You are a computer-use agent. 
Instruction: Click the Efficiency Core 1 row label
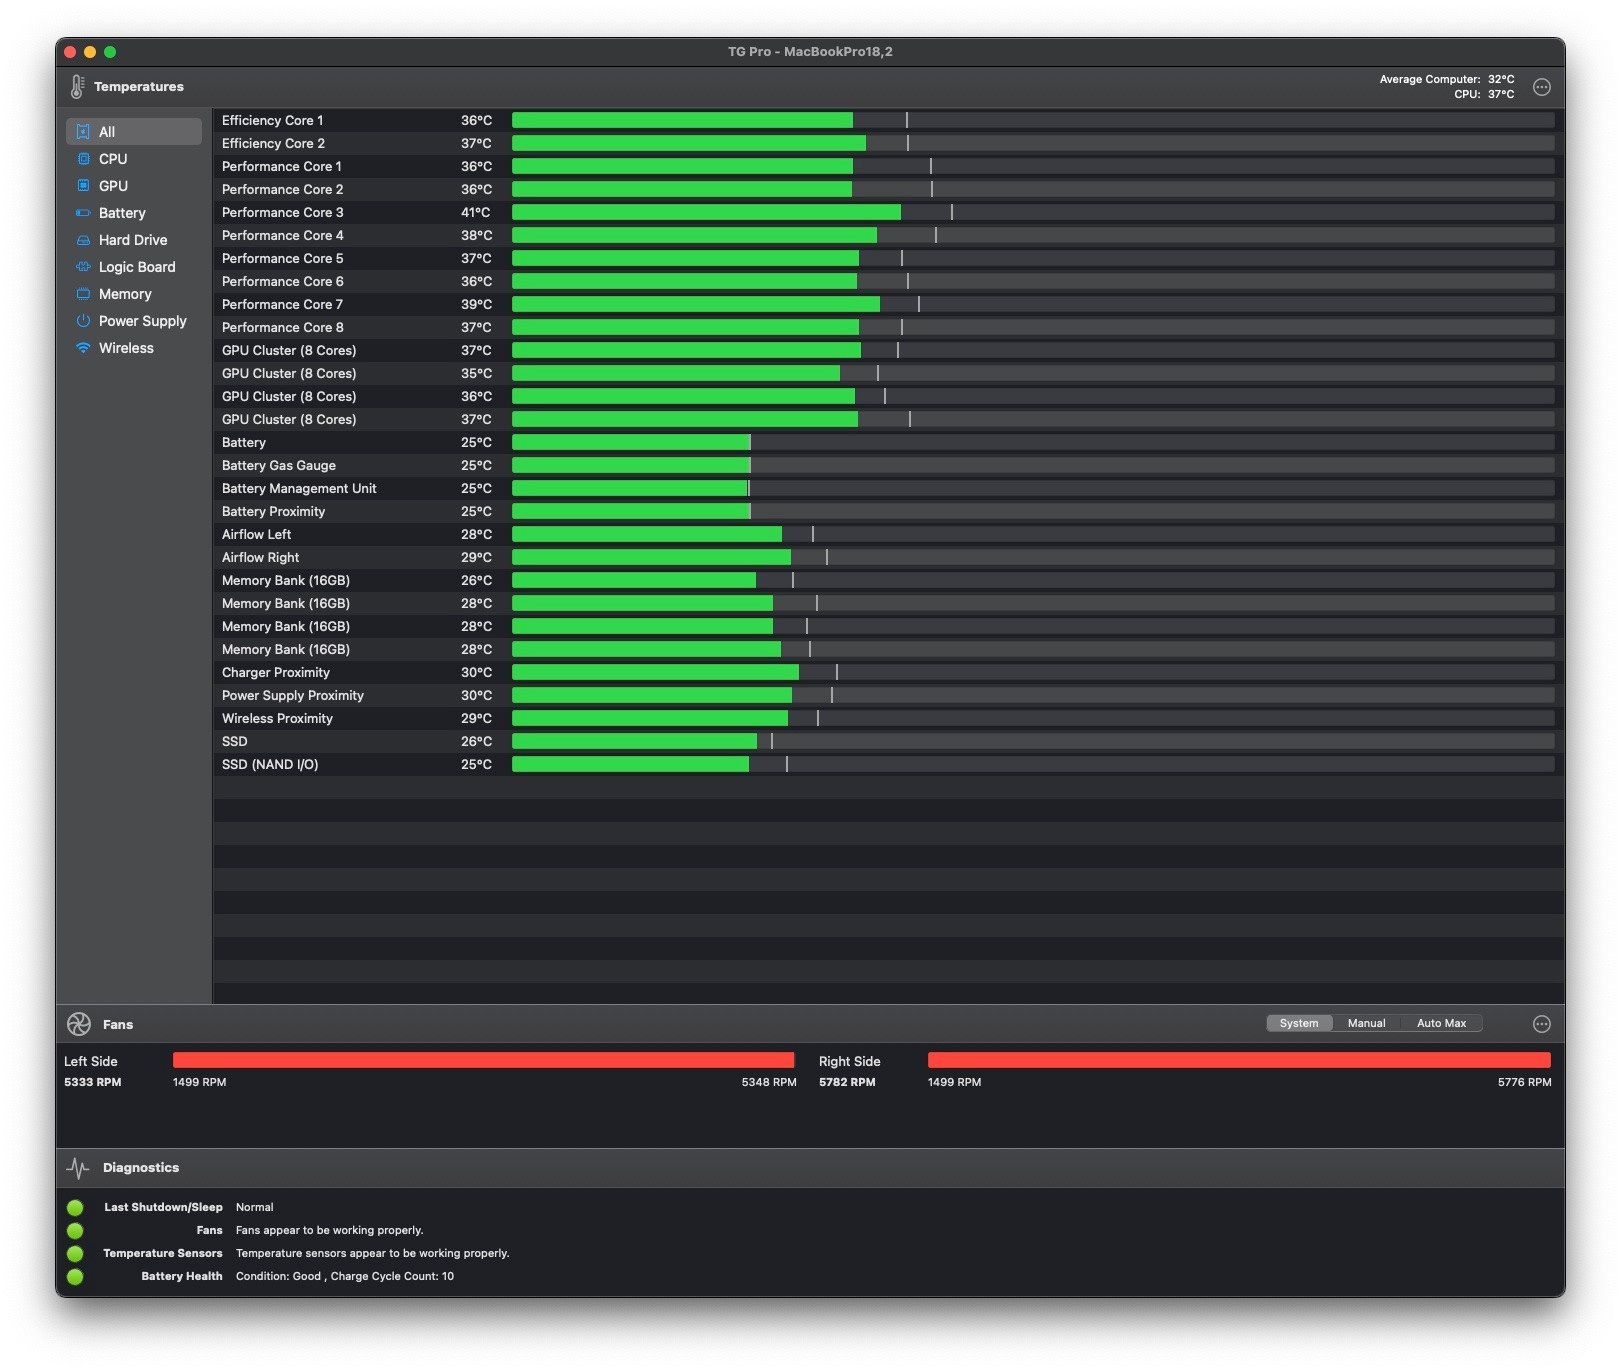(272, 120)
